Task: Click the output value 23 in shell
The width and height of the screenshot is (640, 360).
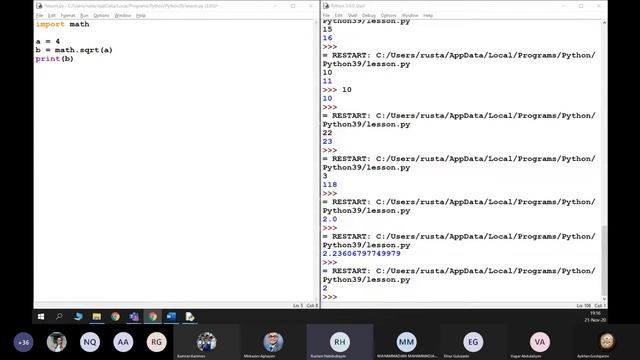Action: (x=327, y=142)
